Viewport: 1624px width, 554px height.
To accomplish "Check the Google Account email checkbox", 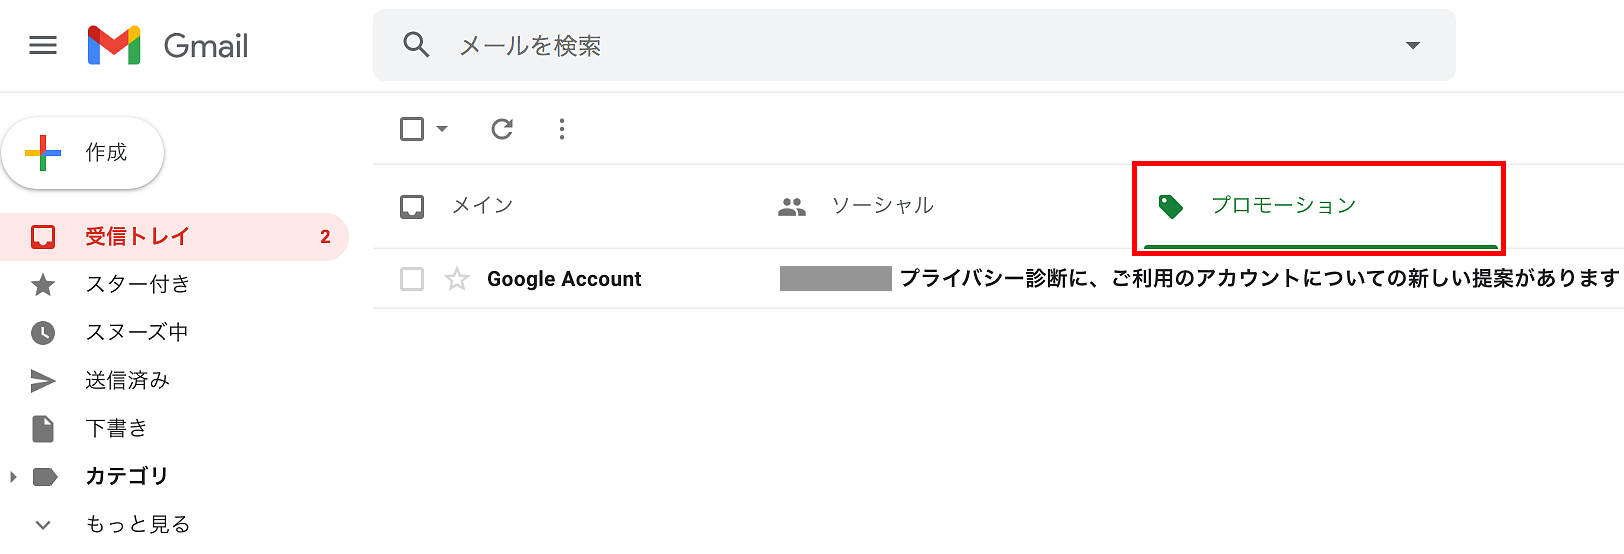I will coord(412,279).
